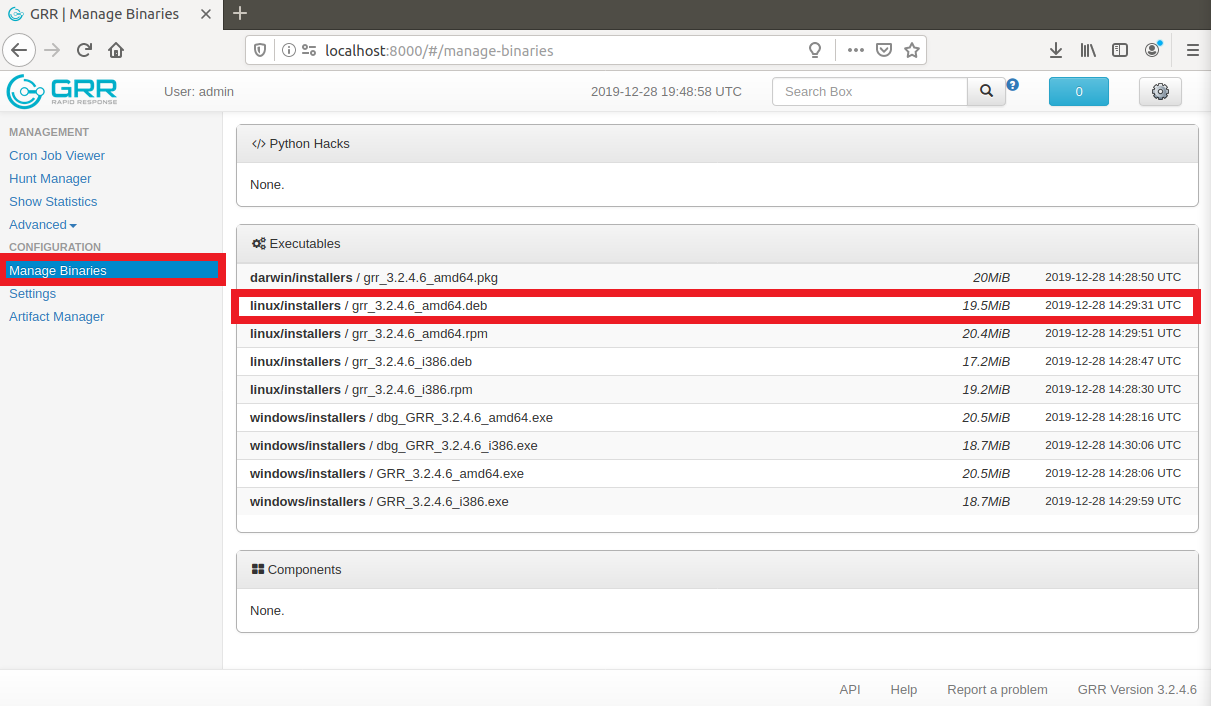1211x706 pixels.
Task: Open Artifact Manager in the sidebar
Action: 57,317
